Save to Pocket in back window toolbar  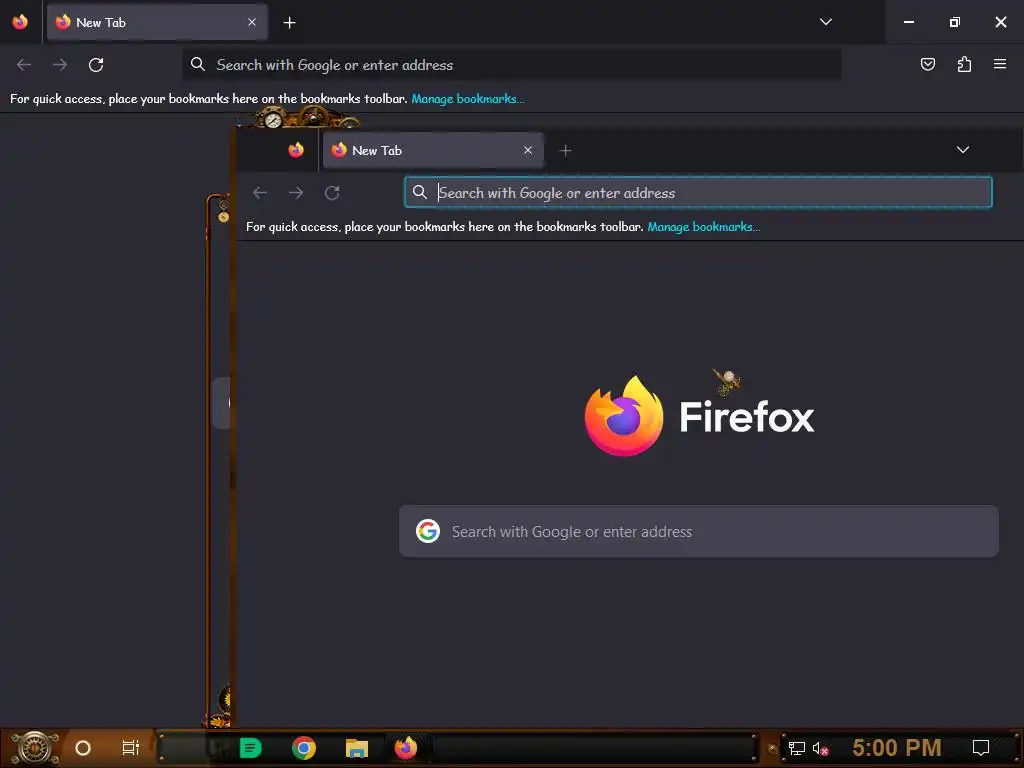pos(927,64)
